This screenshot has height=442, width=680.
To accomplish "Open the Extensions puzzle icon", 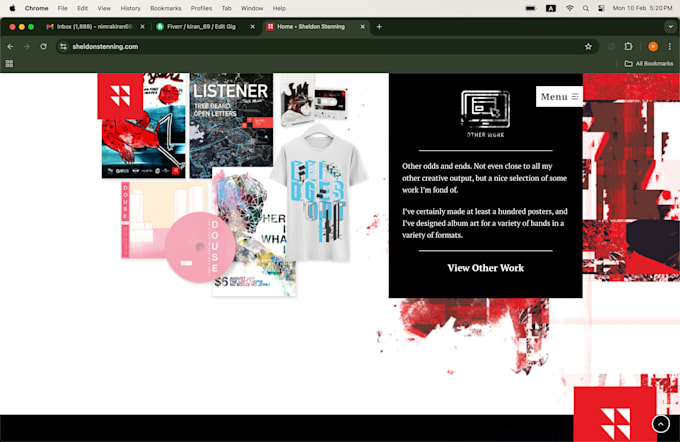I will (628, 46).
